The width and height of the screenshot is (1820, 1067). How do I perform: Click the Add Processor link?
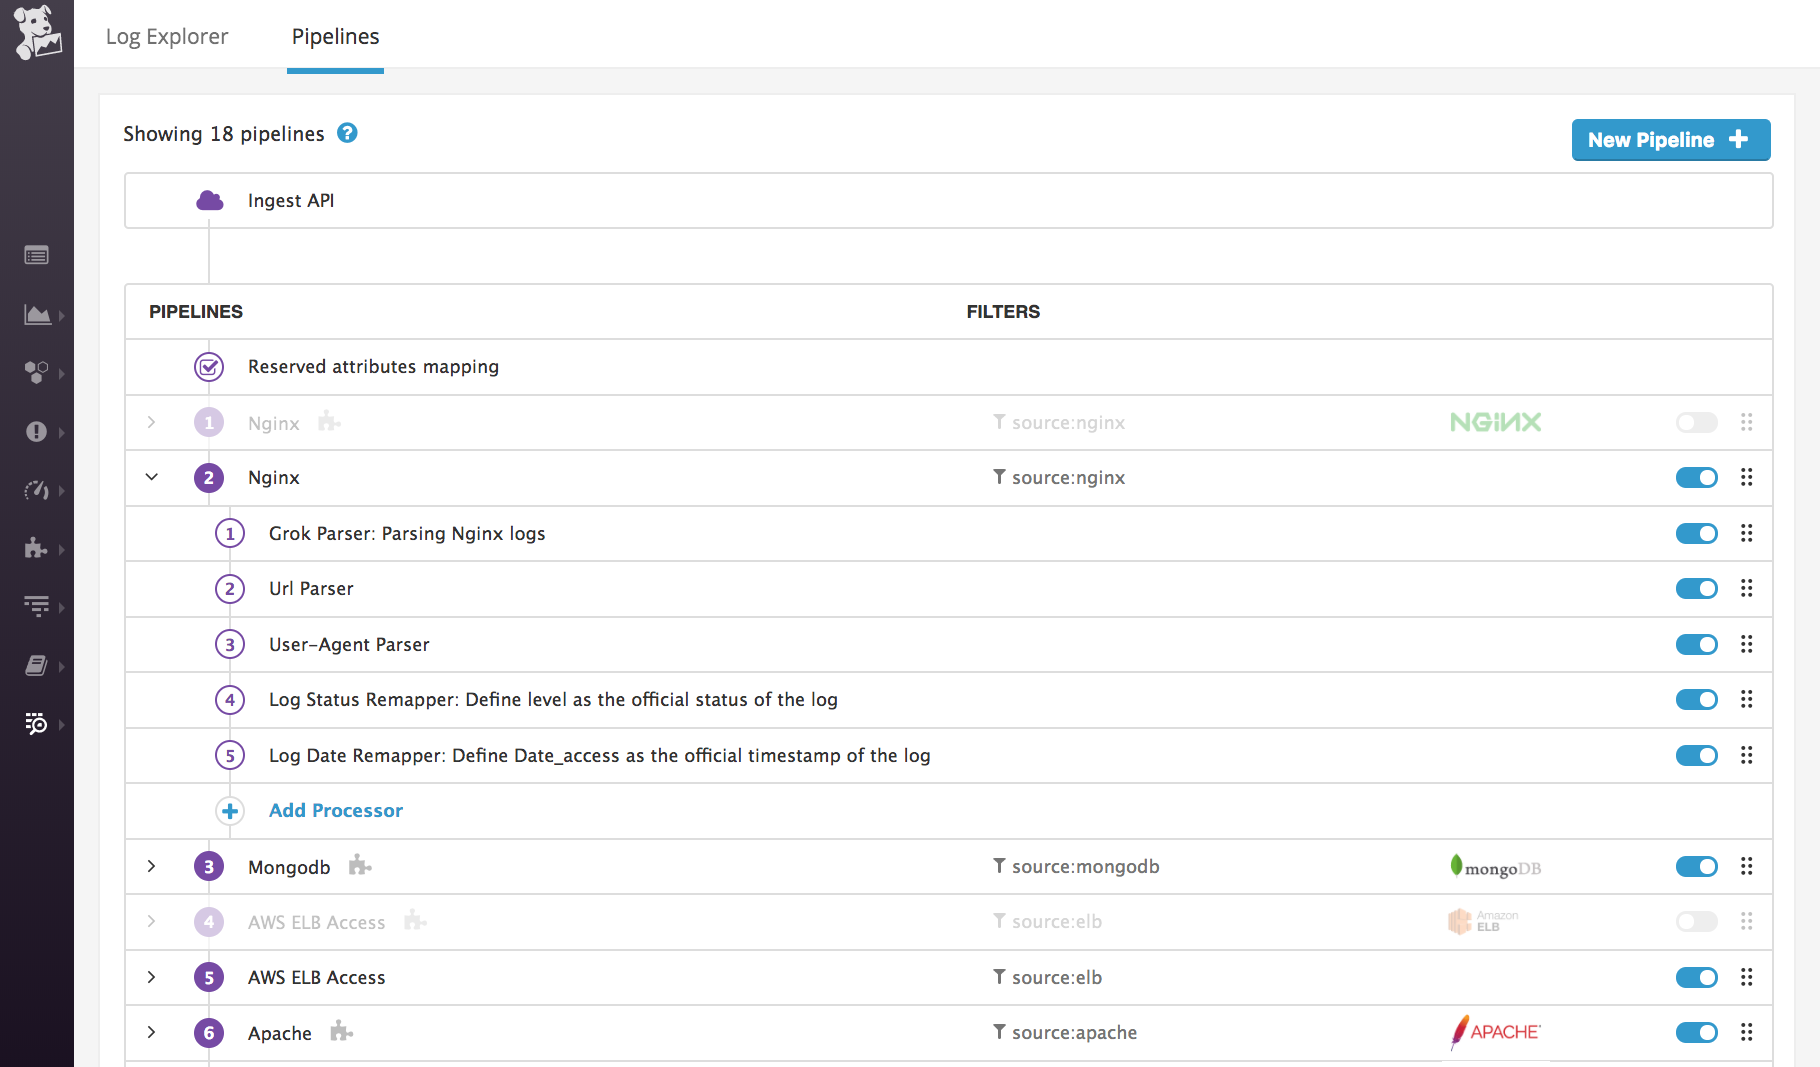pos(335,810)
